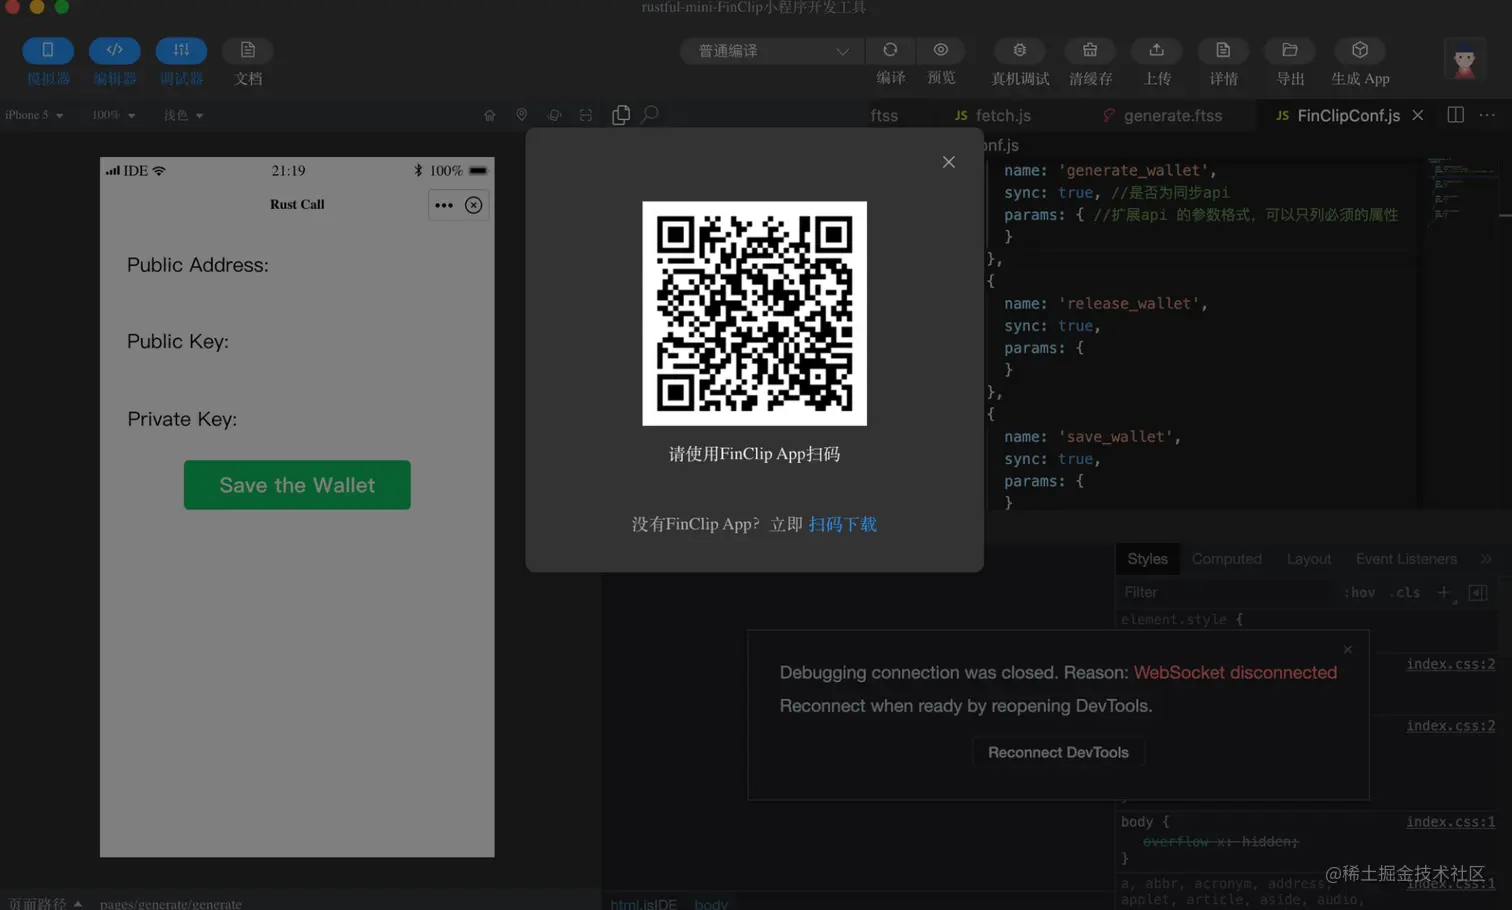Open the index.css:1 source link beside body
The image size is (1512, 910).
(1450, 822)
